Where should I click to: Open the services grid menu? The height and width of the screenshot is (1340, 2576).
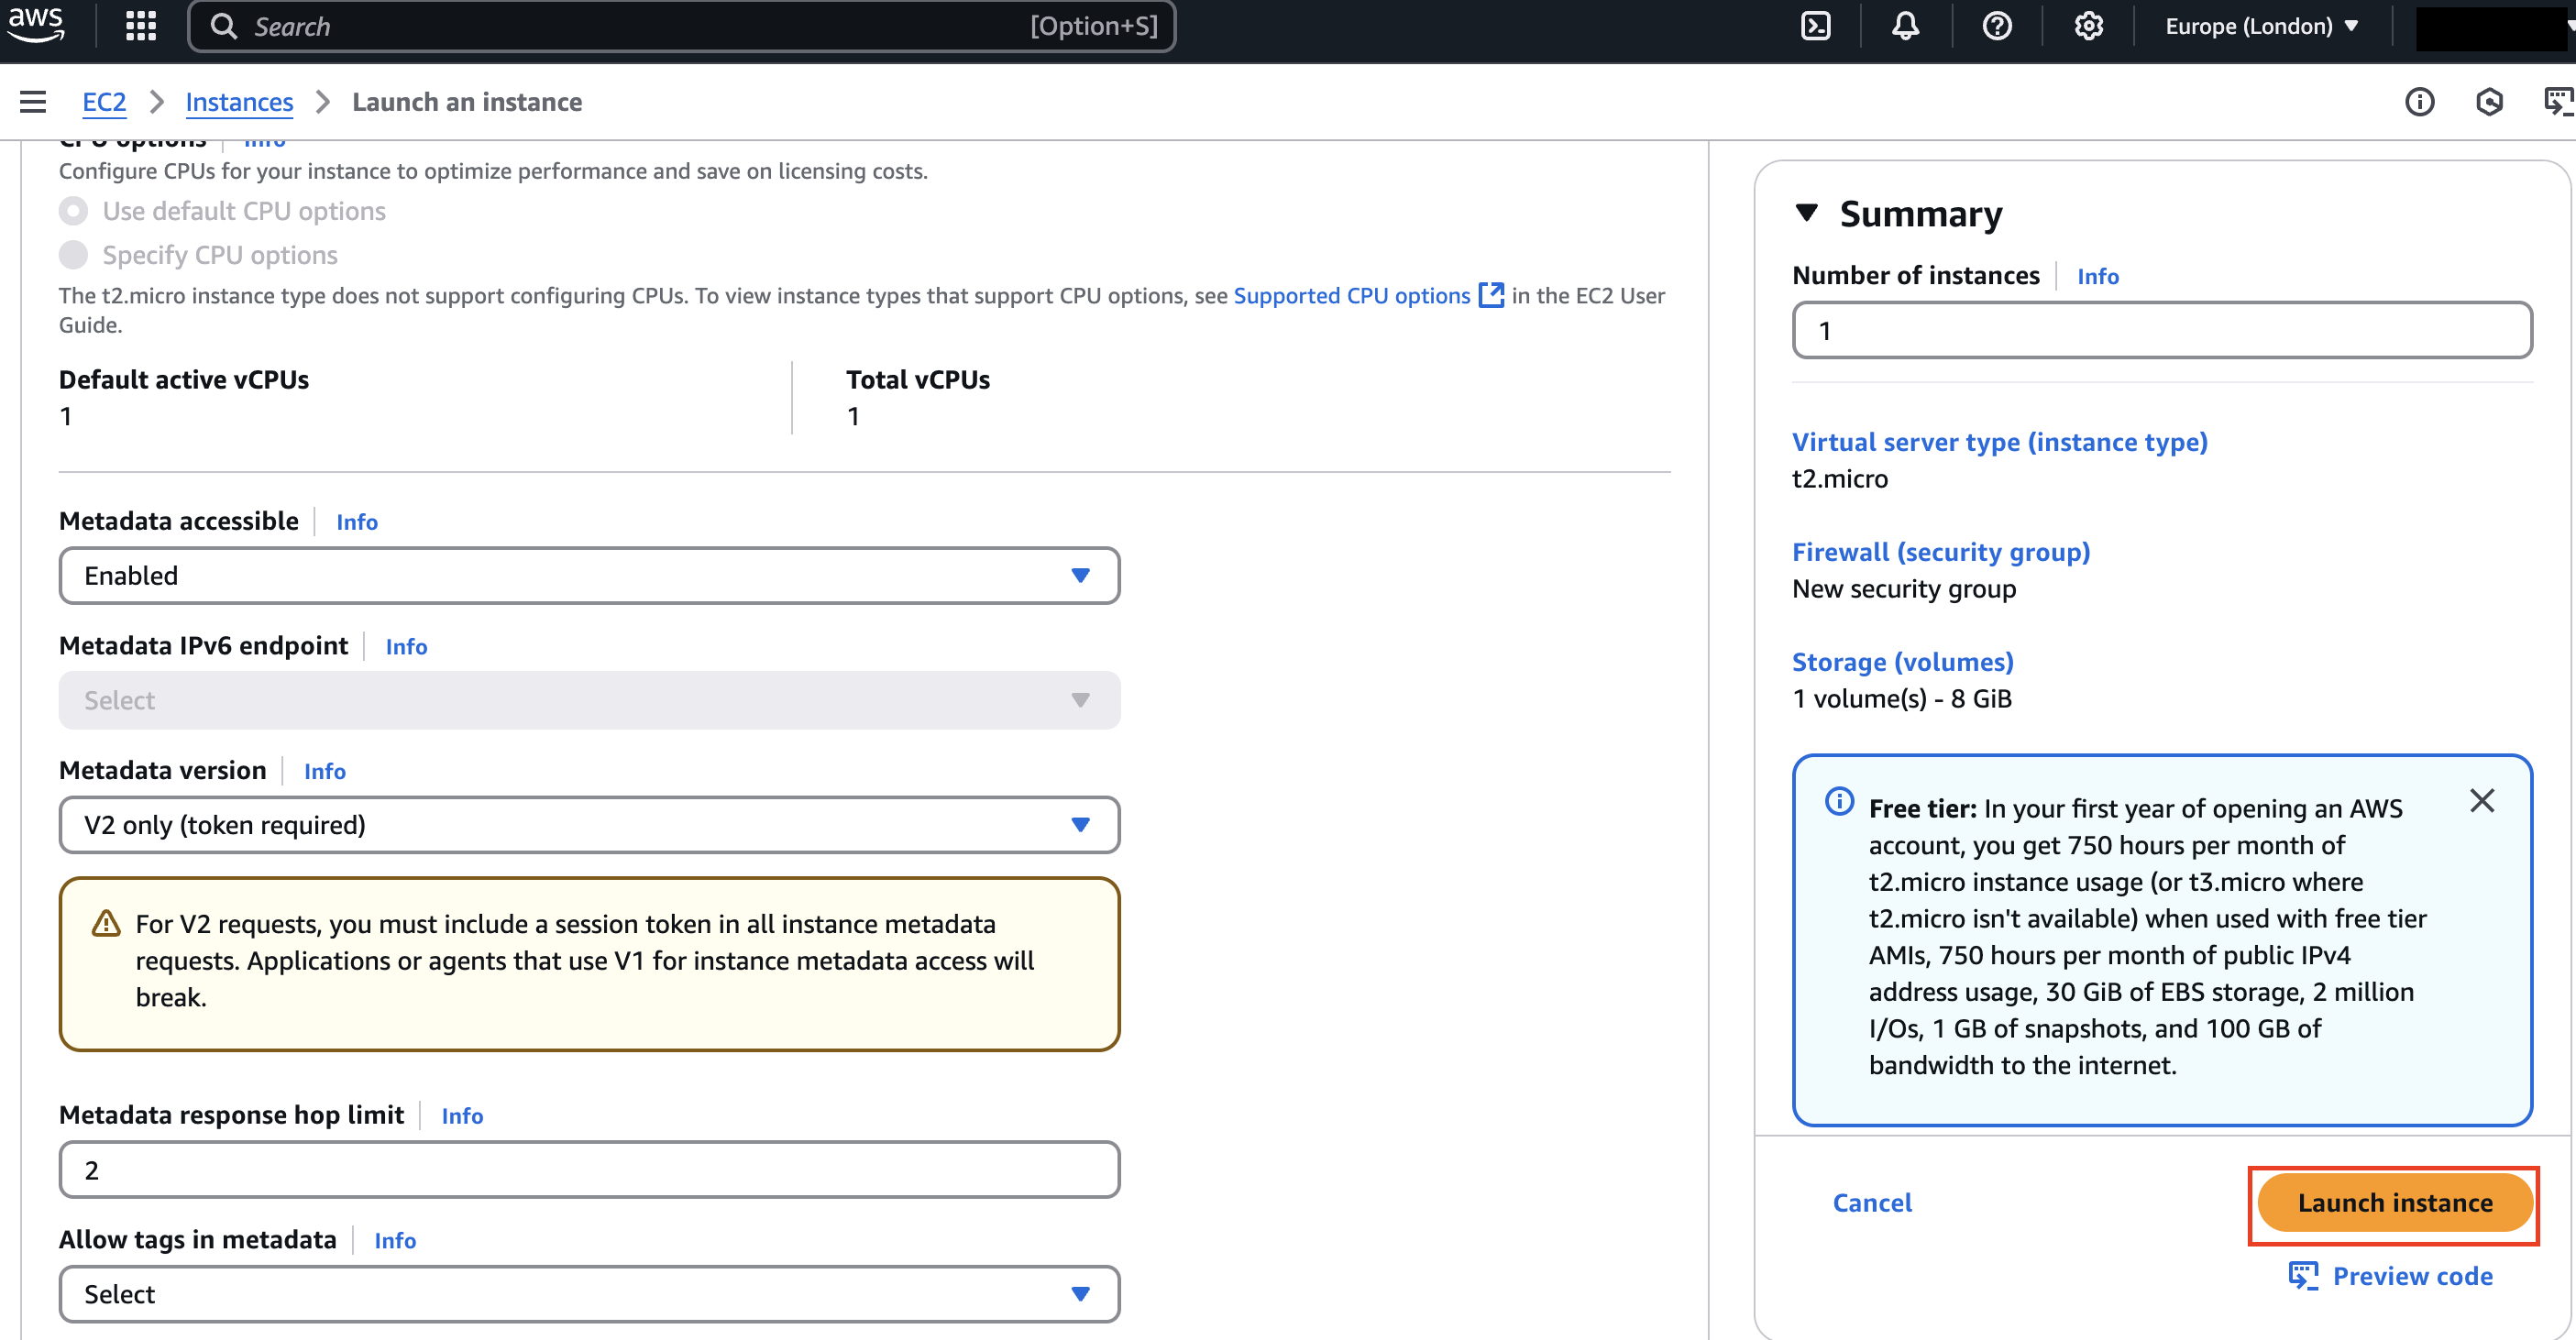click(141, 26)
